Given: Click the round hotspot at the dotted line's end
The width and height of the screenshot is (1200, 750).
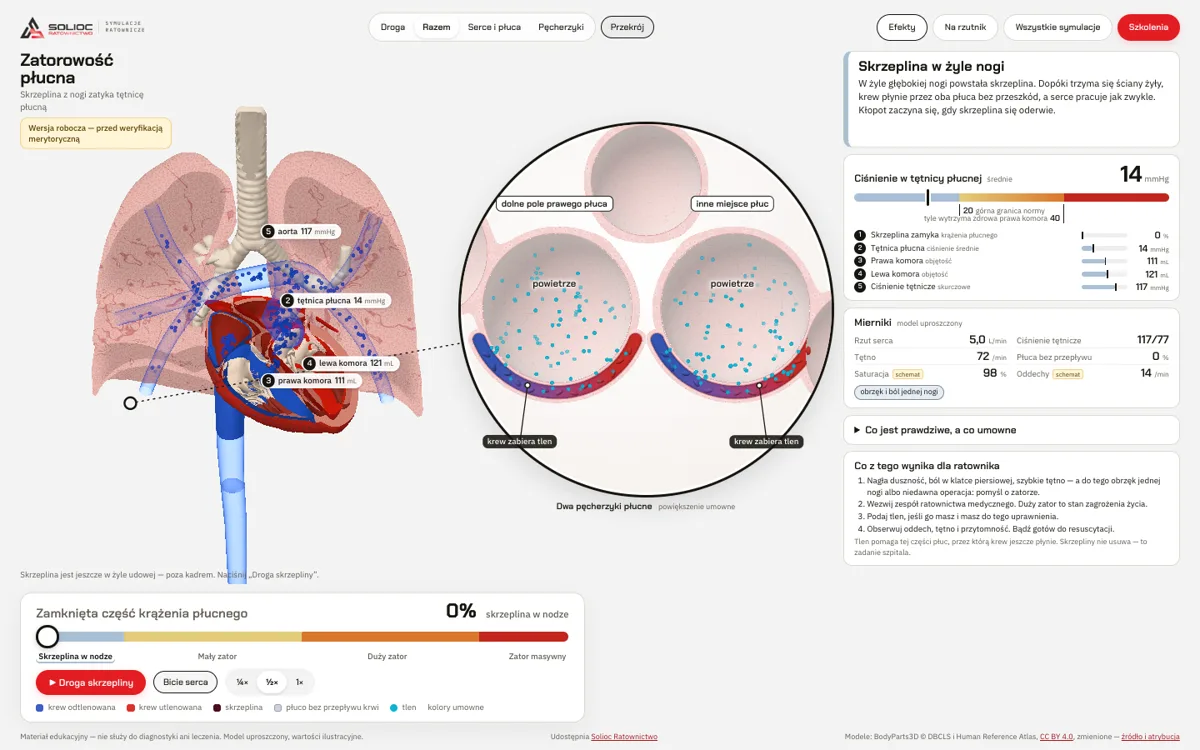Looking at the screenshot, I should [130, 403].
